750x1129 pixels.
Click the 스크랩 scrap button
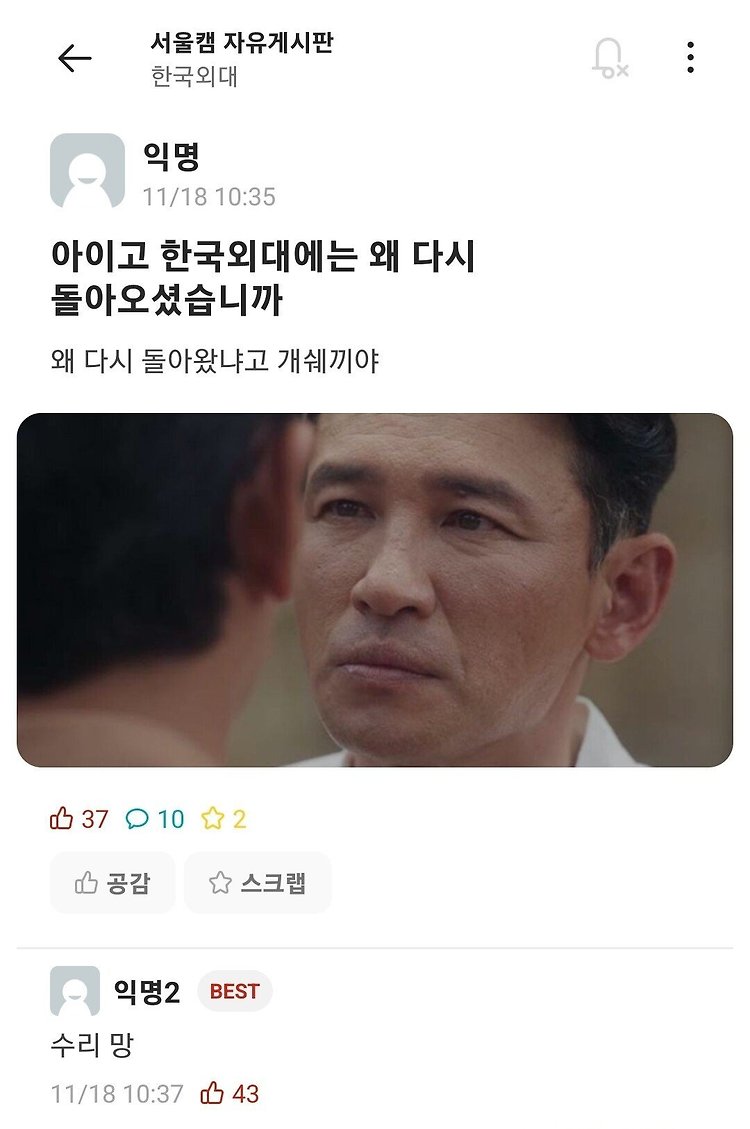click(x=258, y=883)
